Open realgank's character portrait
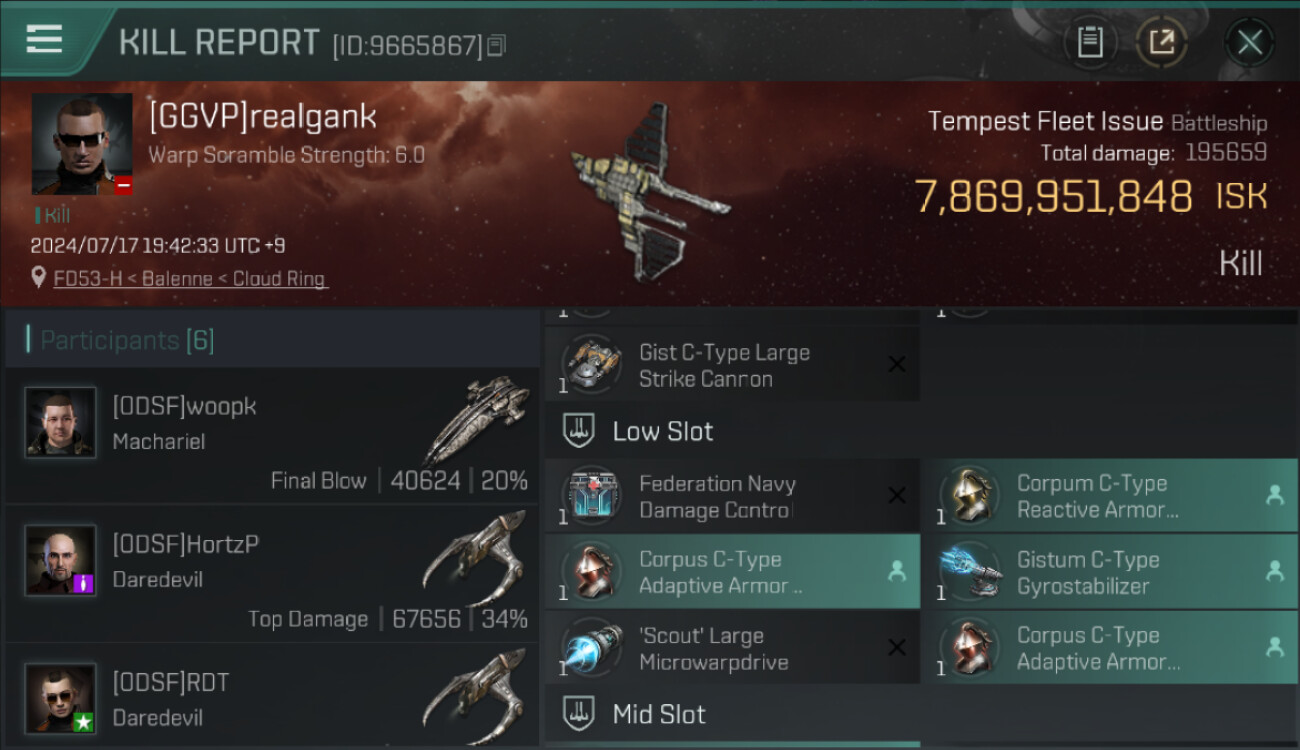Image resolution: width=1300 pixels, height=750 pixels. 82,144
